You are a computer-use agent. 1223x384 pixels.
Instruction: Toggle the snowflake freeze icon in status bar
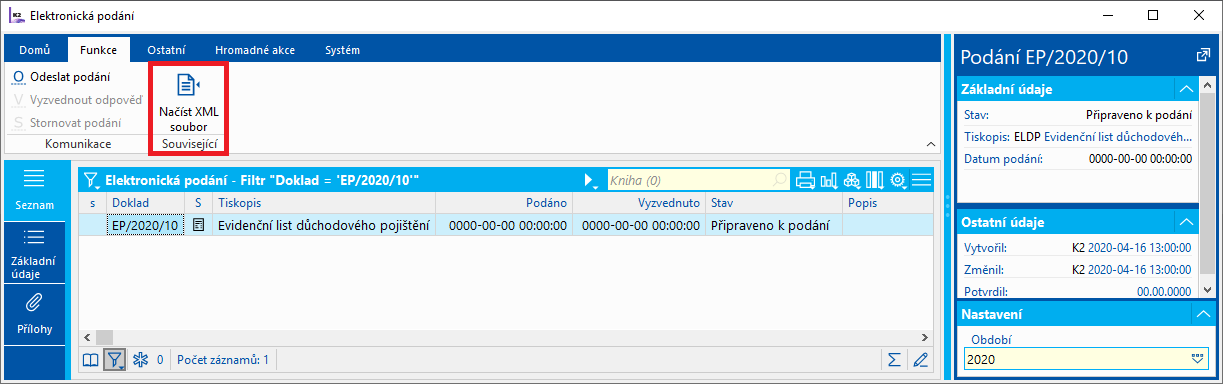click(140, 359)
